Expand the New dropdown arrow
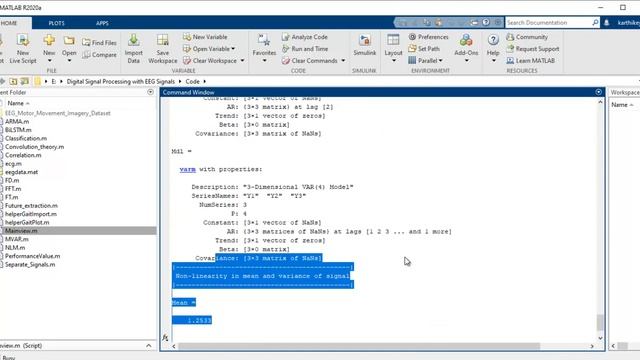Screen dimensions: 640x360 click(49, 61)
